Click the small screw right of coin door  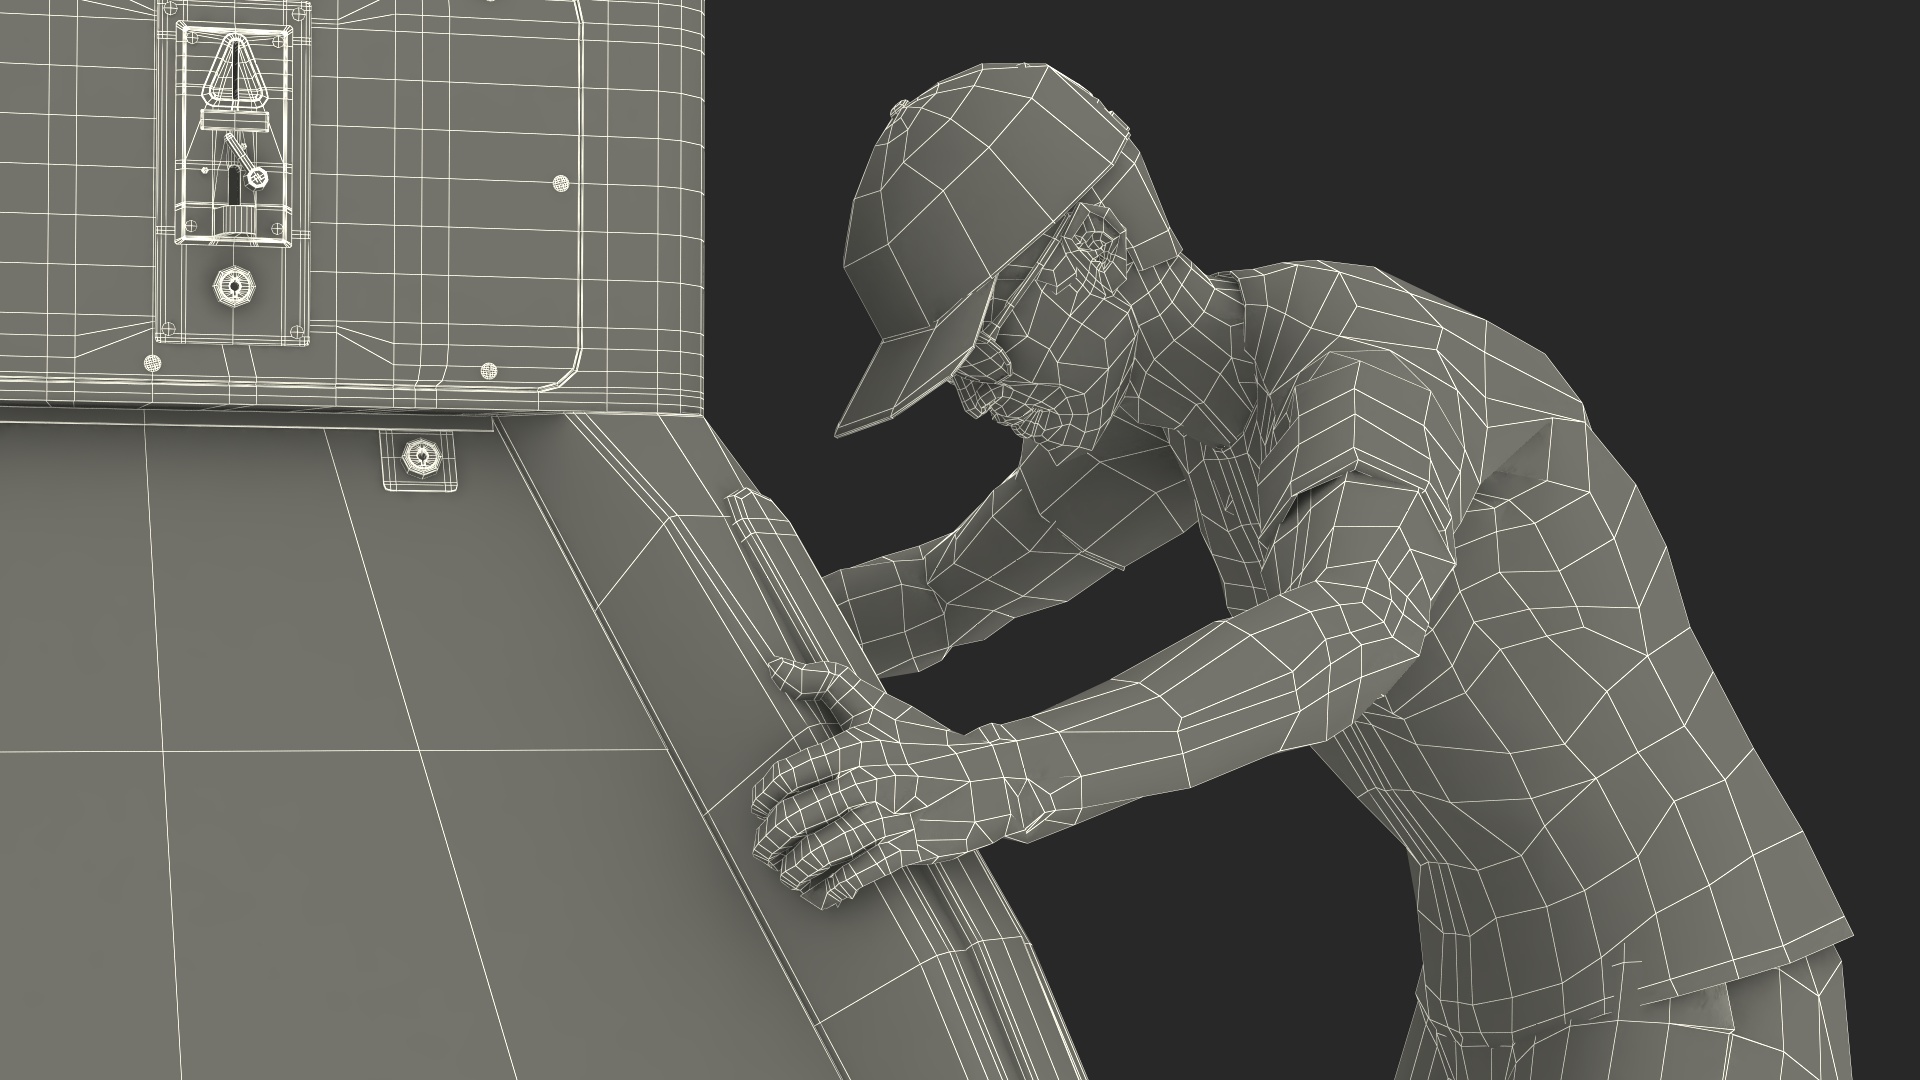coord(561,183)
